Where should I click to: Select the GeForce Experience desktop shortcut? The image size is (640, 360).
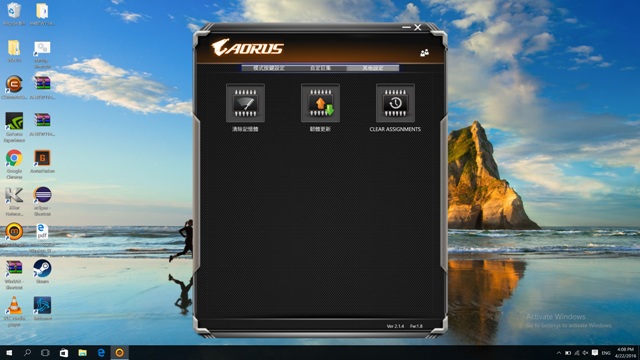pyautogui.click(x=14, y=127)
